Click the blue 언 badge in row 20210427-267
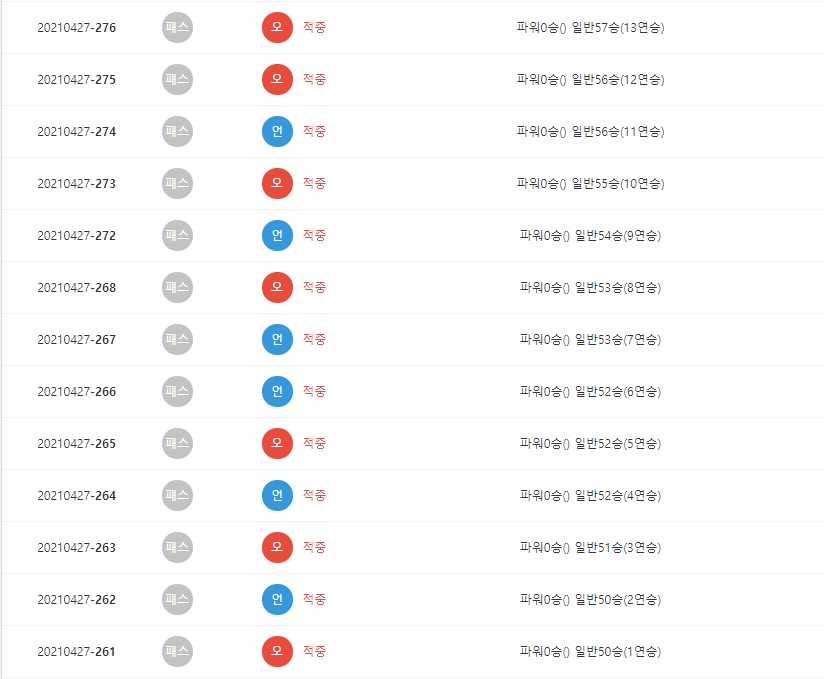 tap(277, 340)
